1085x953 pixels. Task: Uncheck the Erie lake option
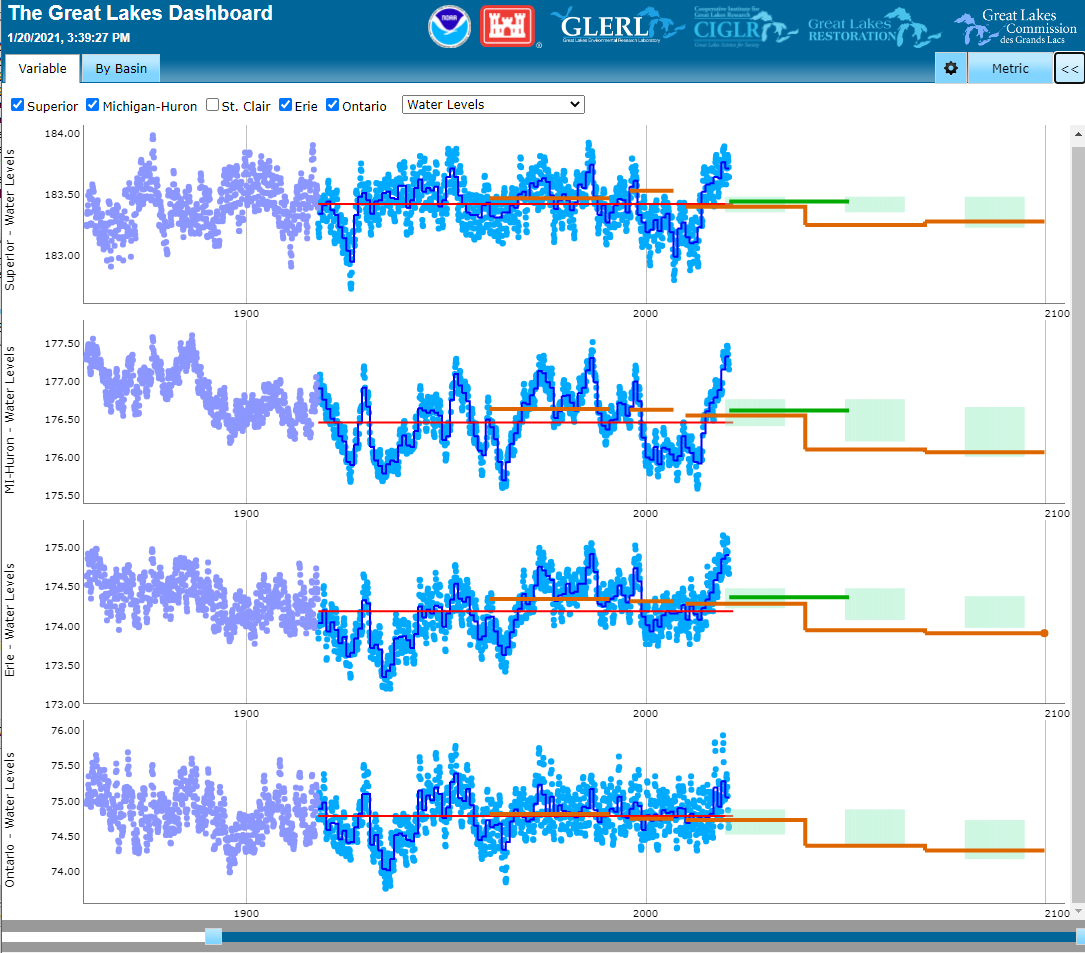coord(285,104)
